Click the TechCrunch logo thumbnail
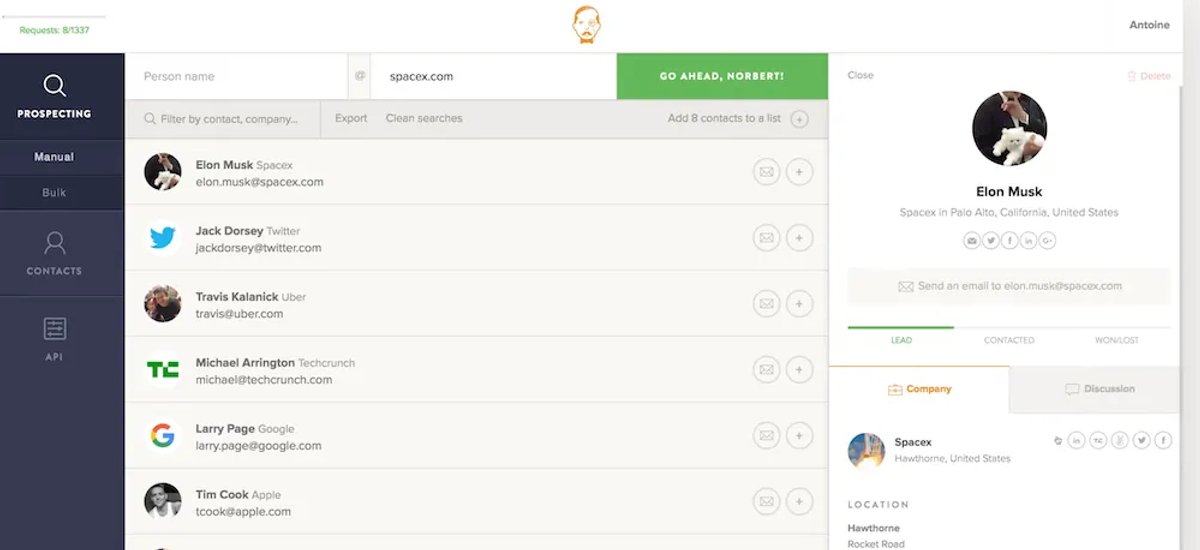This screenshot has width=1200, height=550. click(x=162, y=370)
